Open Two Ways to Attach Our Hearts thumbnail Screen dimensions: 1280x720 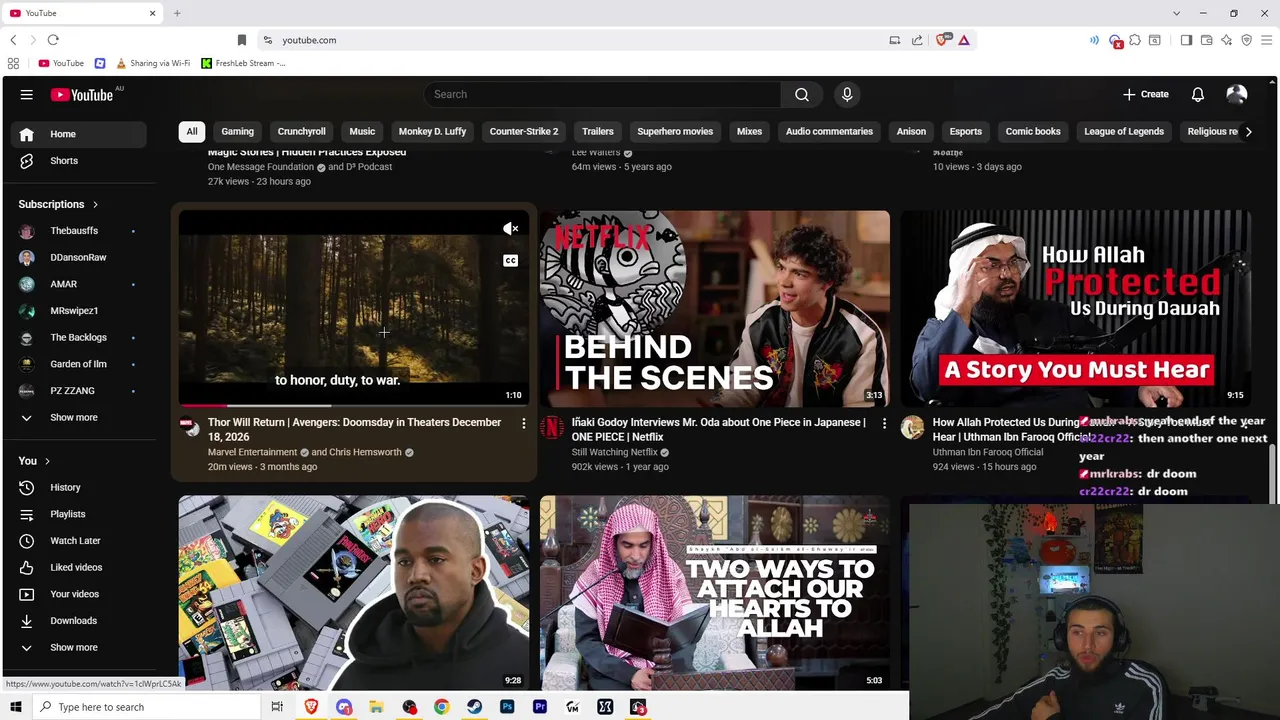point(715,592)
